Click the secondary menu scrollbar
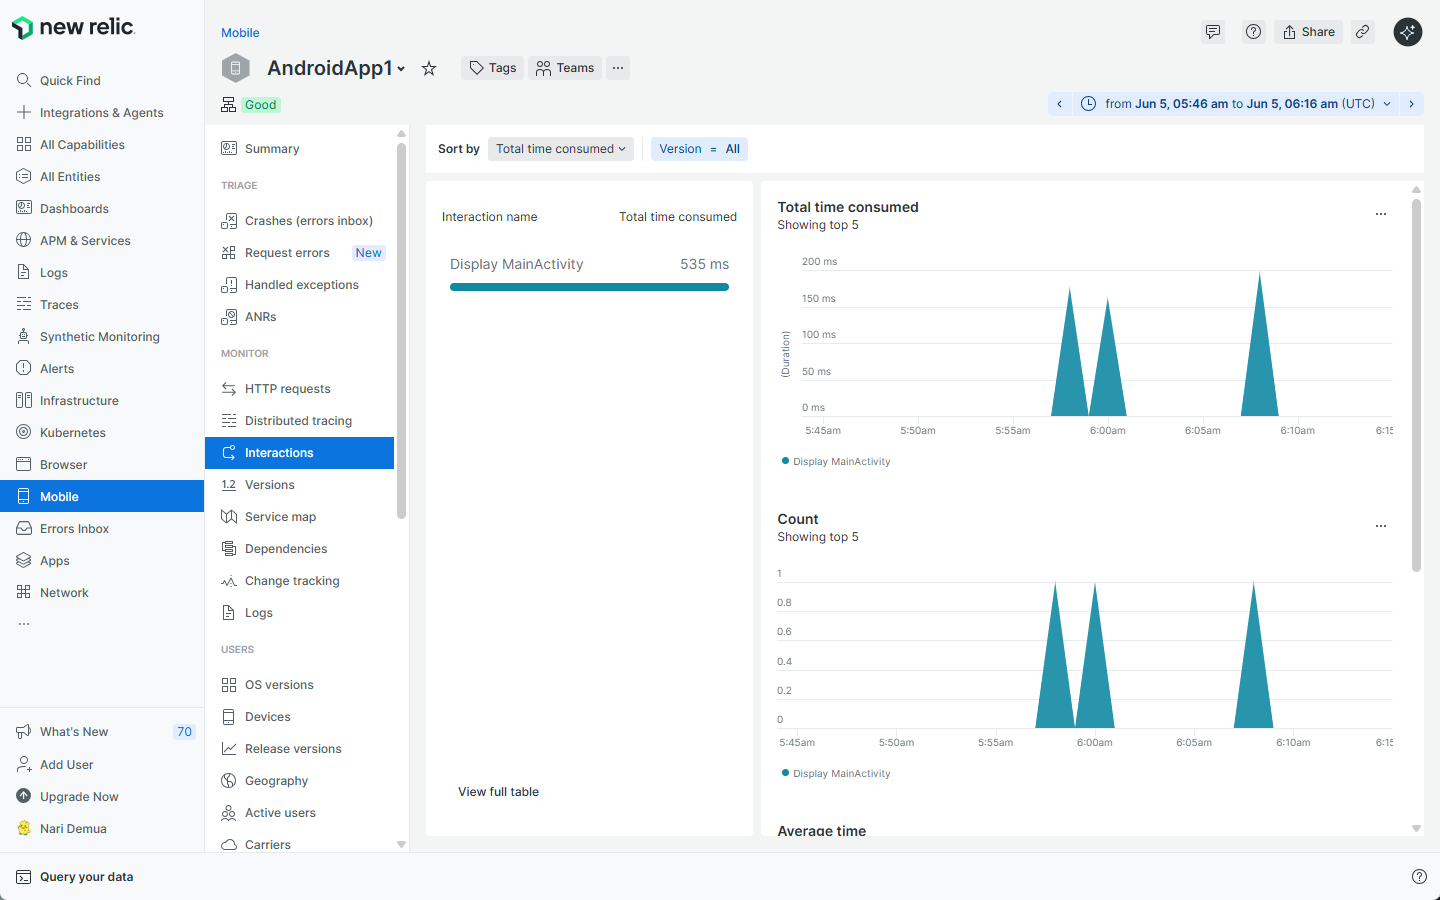Screen dimensions: 1440x900 pyautogui.click(x=401, y=330)
